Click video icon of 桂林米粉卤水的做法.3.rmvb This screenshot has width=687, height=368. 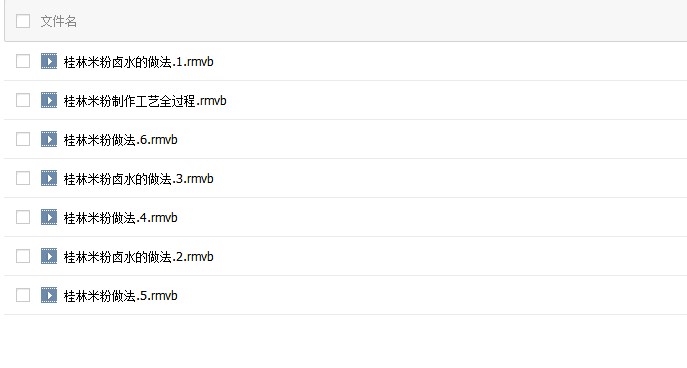[49, 178]
